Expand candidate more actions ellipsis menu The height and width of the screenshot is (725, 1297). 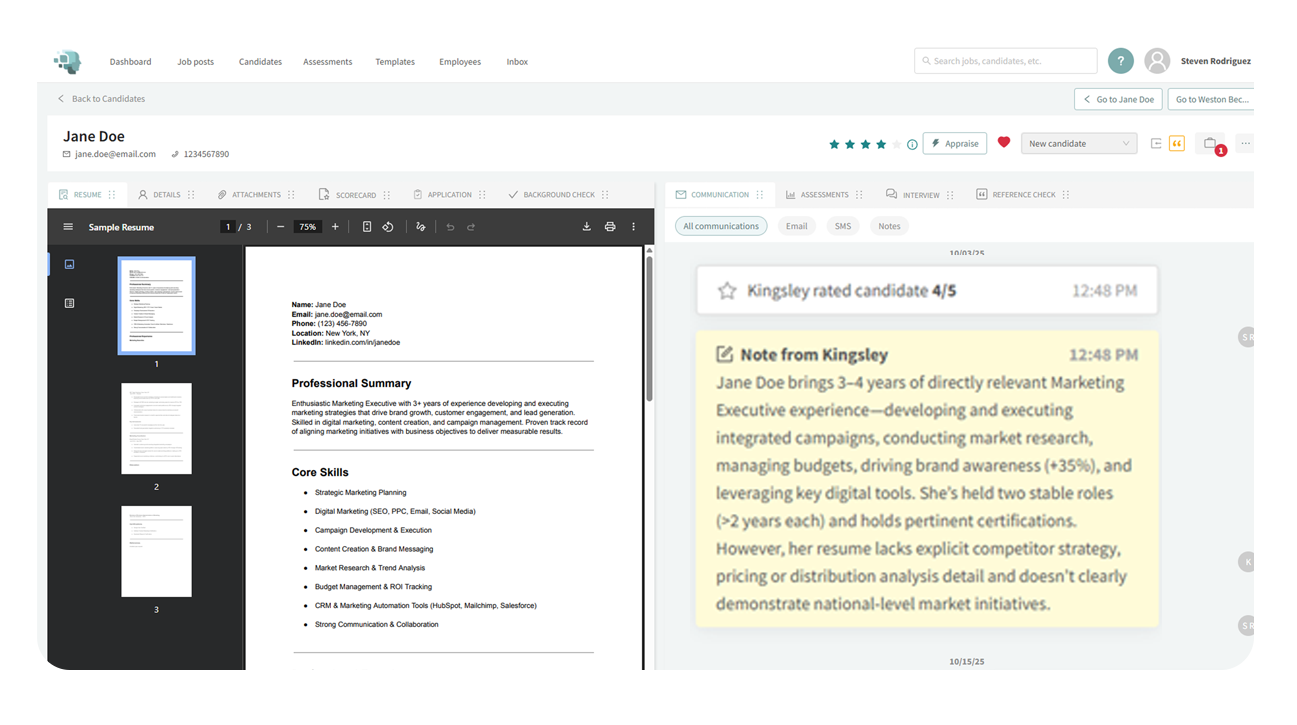pos(1245,144)
